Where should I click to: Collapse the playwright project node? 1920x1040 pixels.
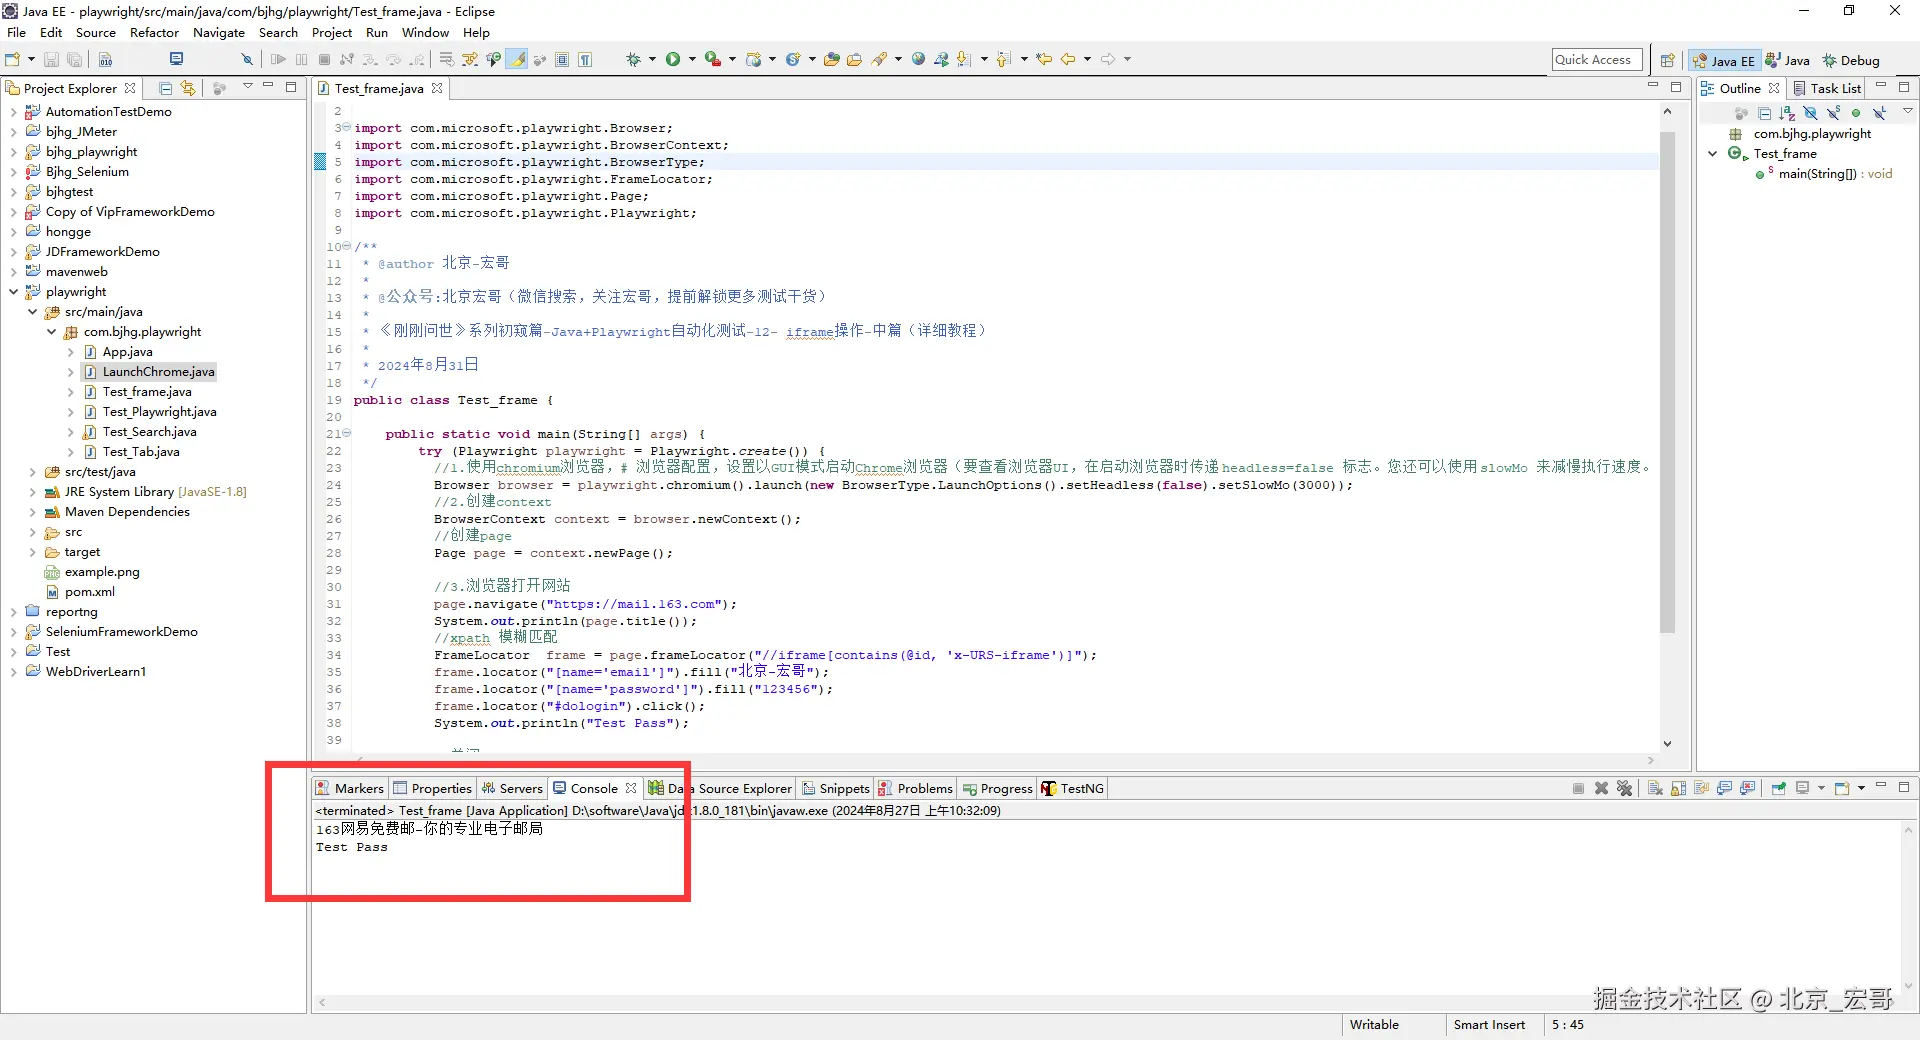[x=13, y=292]
